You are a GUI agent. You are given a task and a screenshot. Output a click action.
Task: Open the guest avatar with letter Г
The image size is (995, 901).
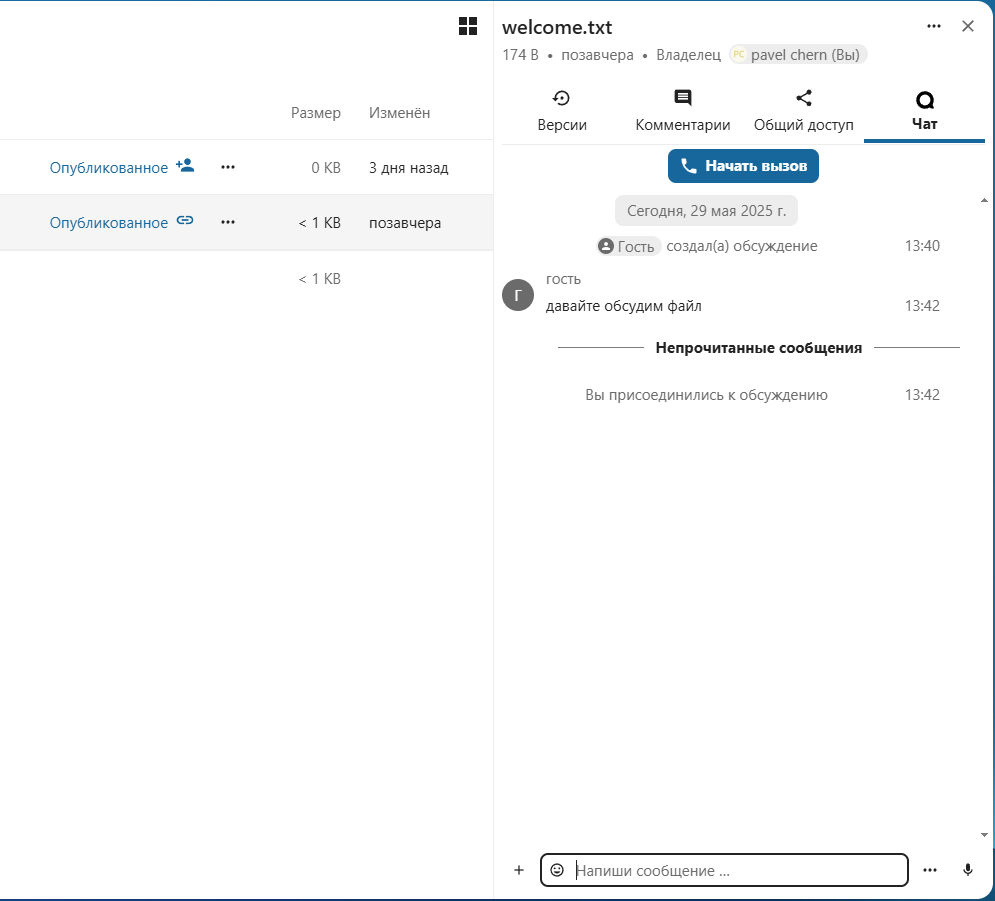point(518,295)
